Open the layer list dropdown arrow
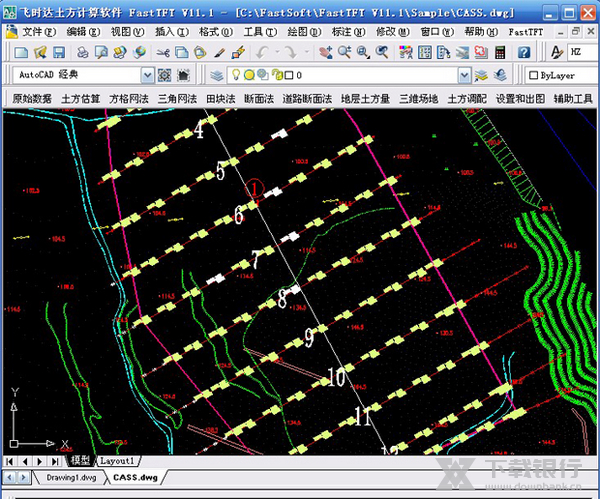600x499 pixels. point(463,75)
